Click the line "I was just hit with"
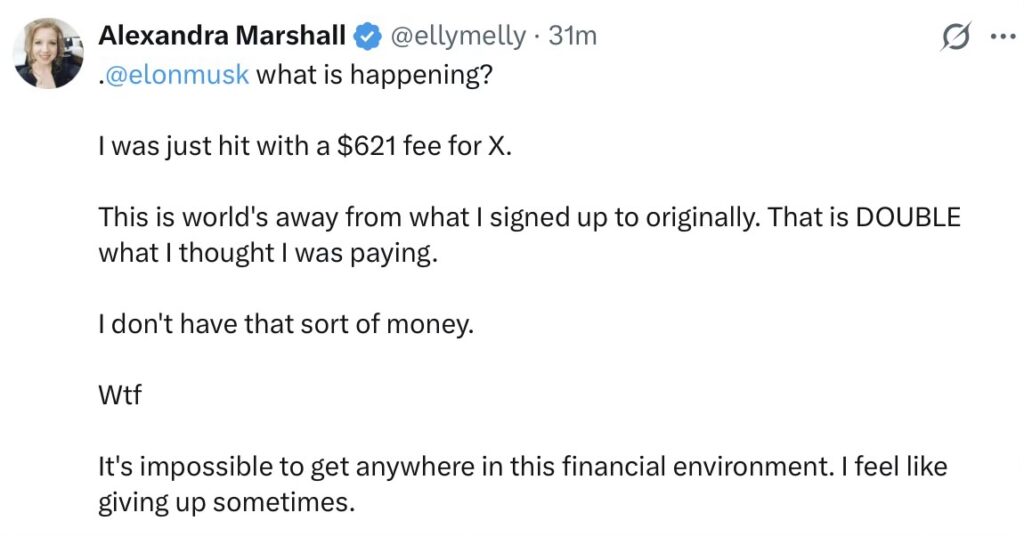 coord(190,150)
